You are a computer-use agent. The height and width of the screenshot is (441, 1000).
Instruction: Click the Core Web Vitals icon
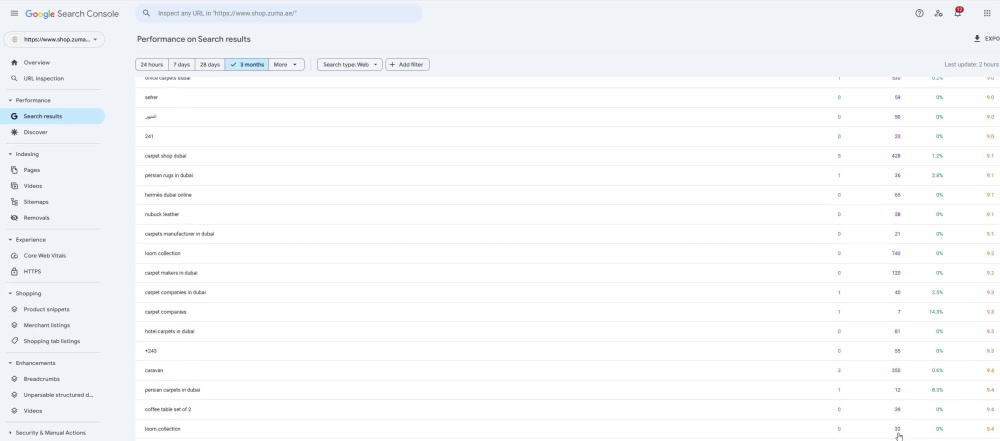[x=14, y=255]
